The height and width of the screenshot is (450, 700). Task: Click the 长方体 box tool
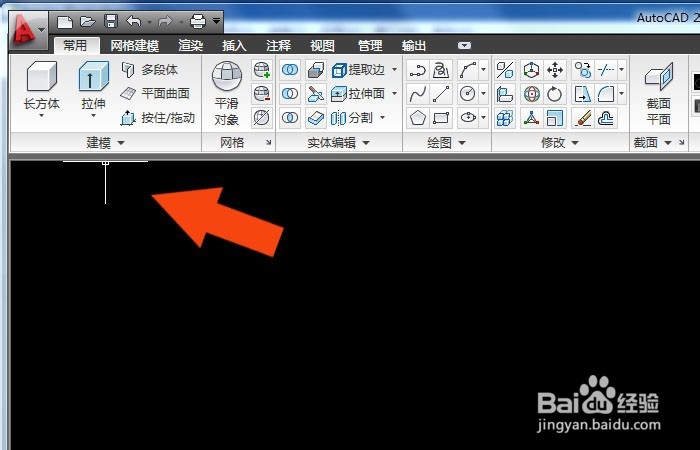[x=42, y=85]
